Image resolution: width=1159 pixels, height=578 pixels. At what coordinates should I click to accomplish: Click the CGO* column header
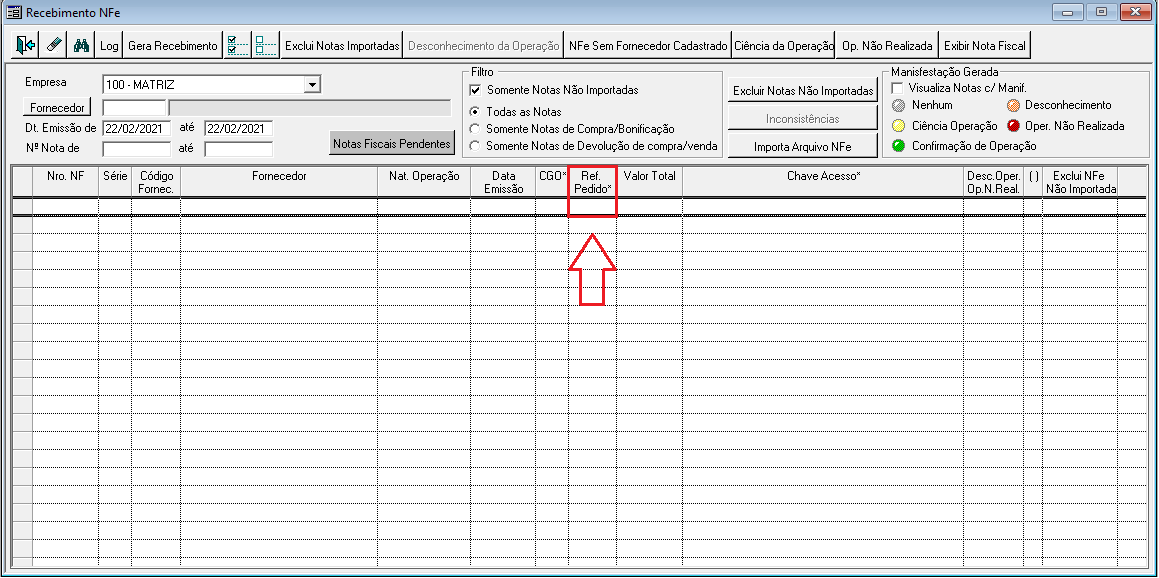(x=552, y=183)
